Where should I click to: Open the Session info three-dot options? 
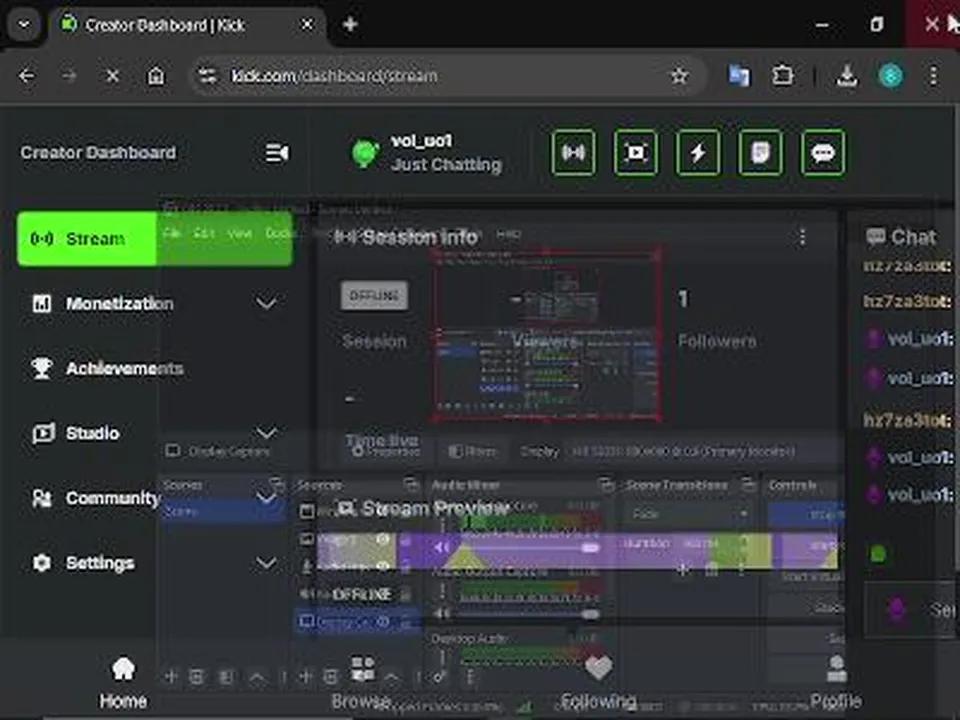[x=802, y=238]
